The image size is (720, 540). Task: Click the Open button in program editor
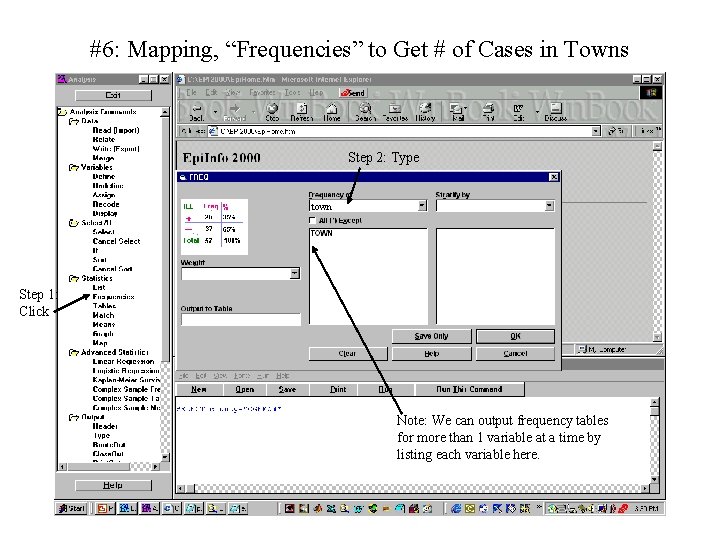(245, 389)
